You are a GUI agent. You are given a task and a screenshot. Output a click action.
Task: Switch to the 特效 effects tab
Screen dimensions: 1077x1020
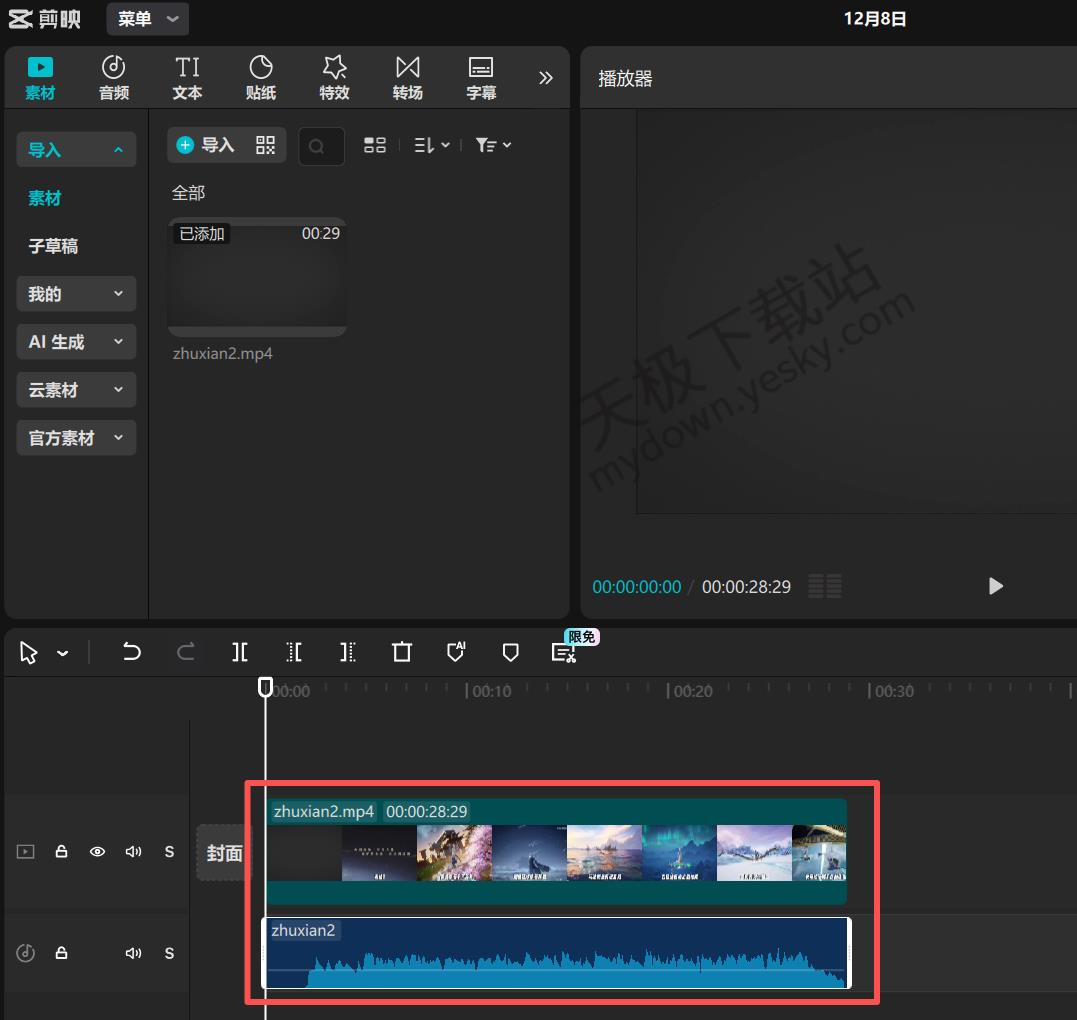click(334, 78)
